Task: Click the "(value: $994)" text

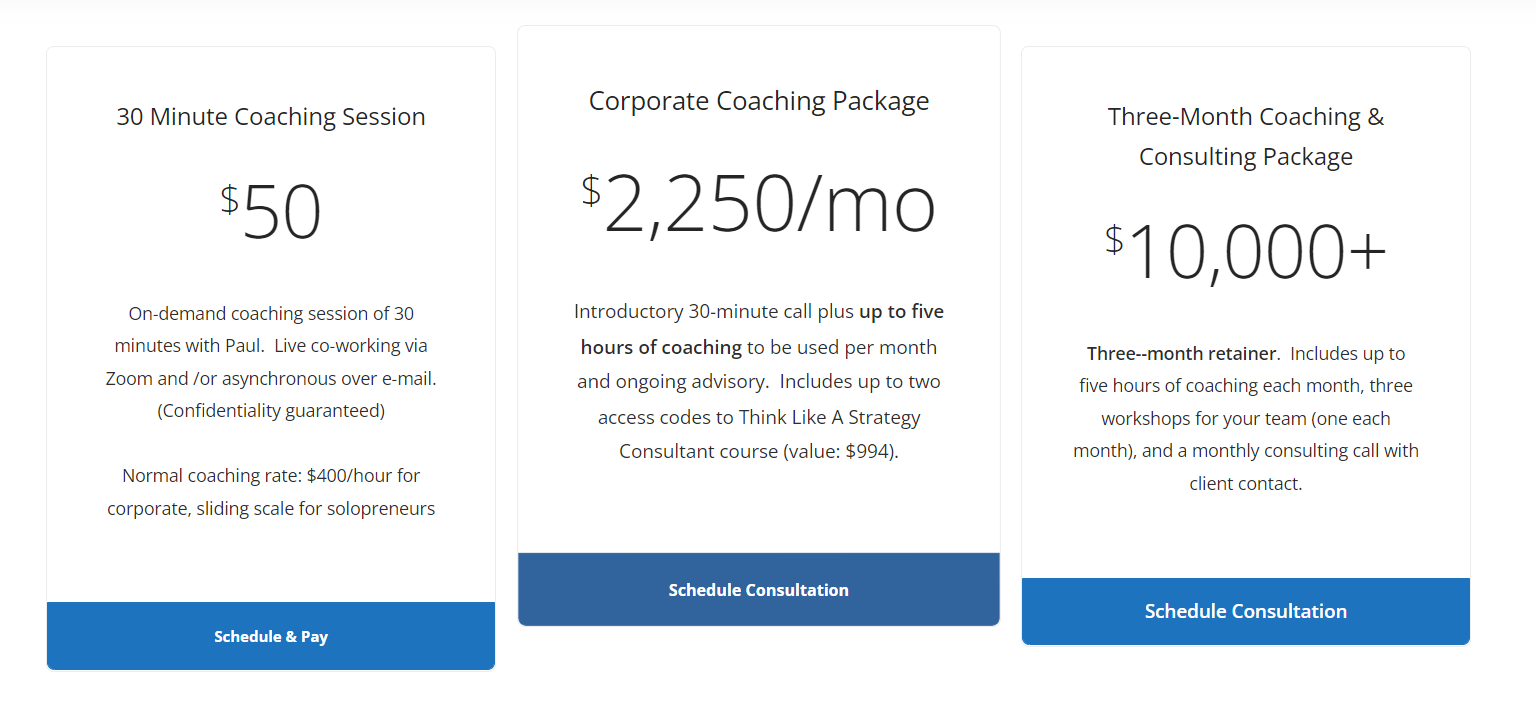Action: [x=858, y=451]
